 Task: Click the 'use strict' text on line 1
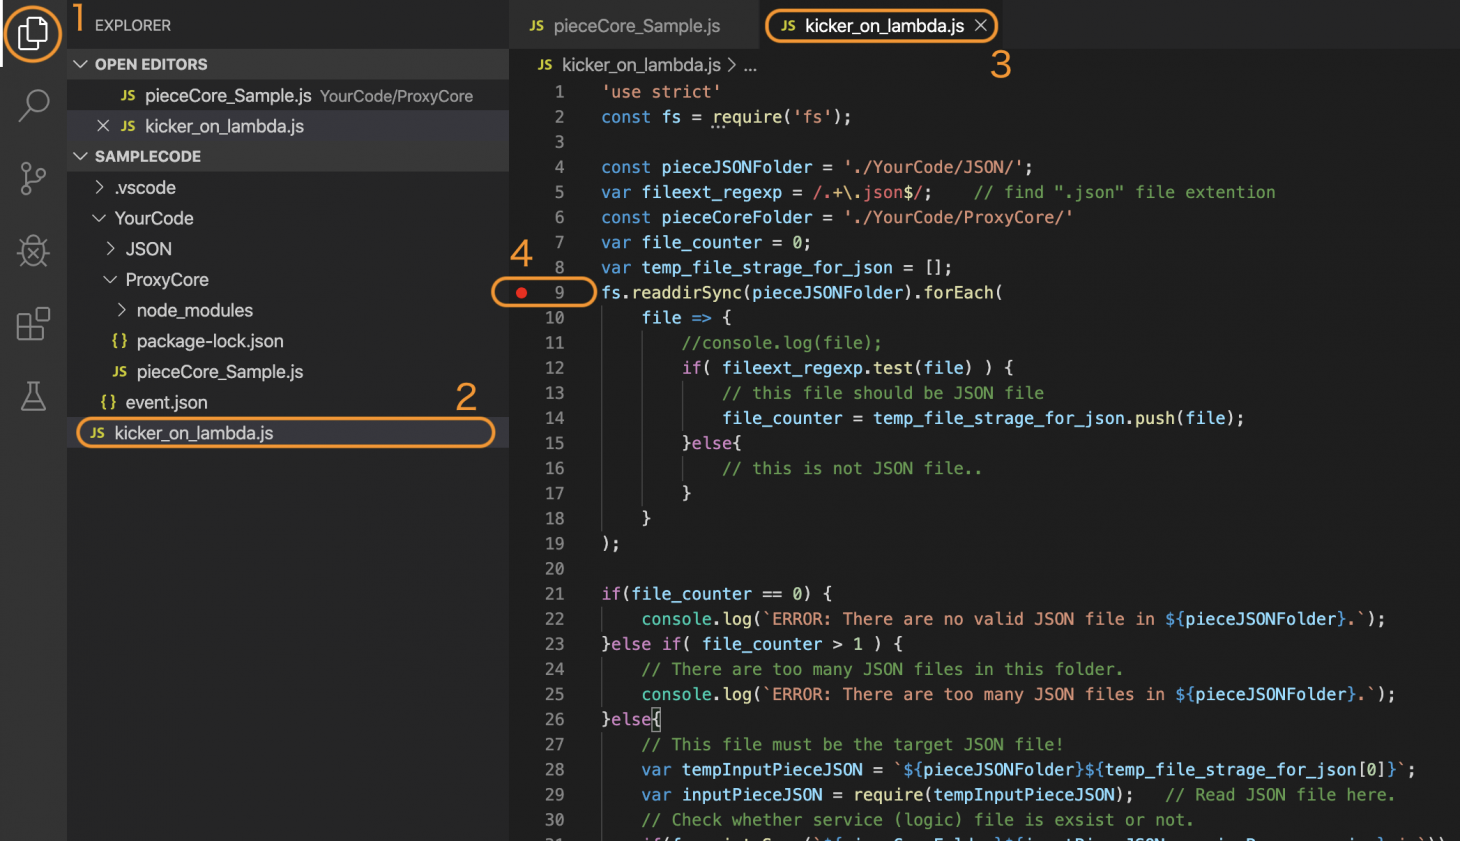pos(661,92)
